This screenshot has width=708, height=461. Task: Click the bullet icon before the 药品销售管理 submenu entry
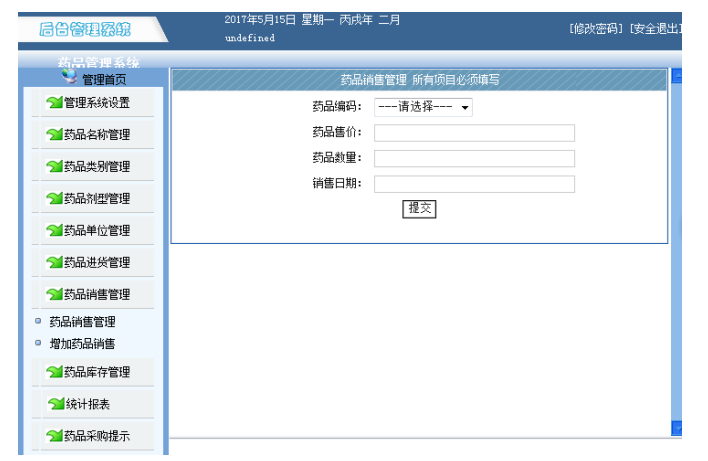pyautogui.click(x=38, y=321)
